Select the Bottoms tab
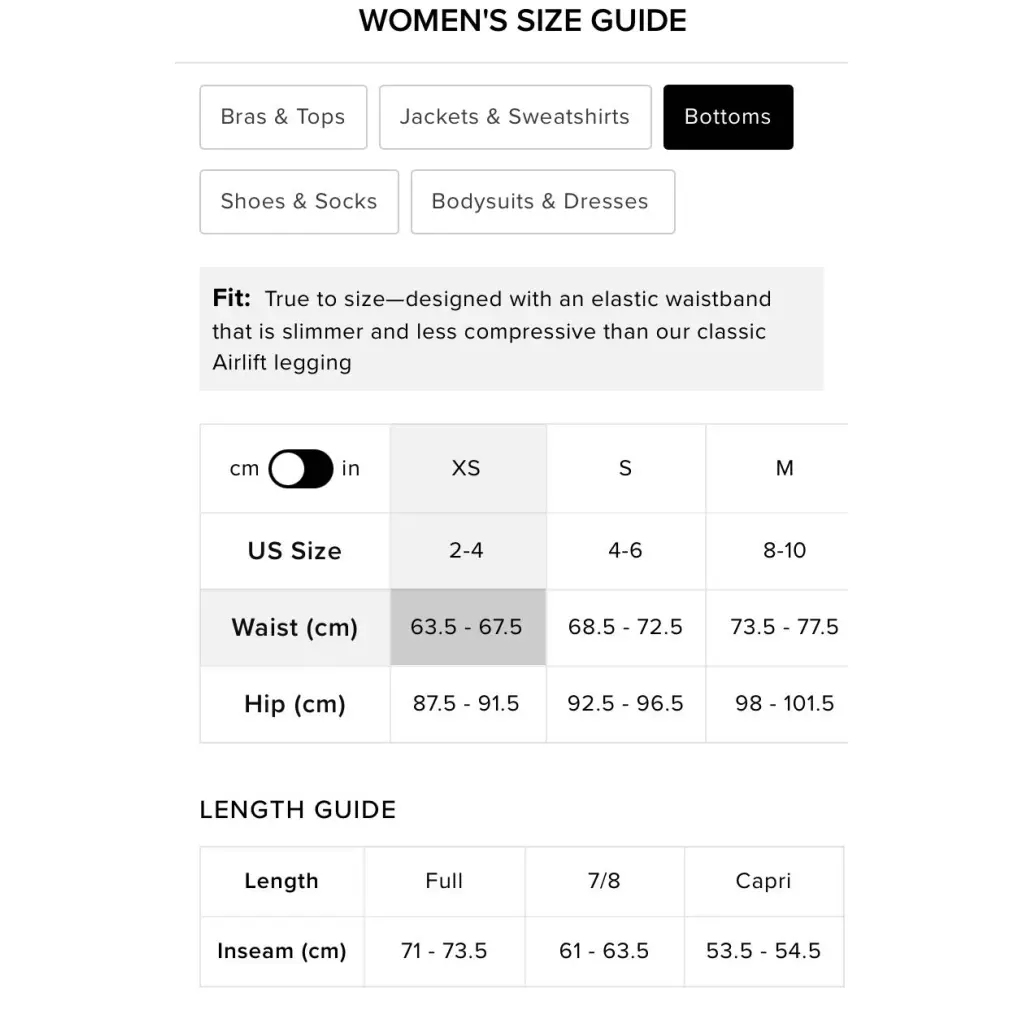The width and height of the screenshot is (1024, 1024). tap(728, 117)
